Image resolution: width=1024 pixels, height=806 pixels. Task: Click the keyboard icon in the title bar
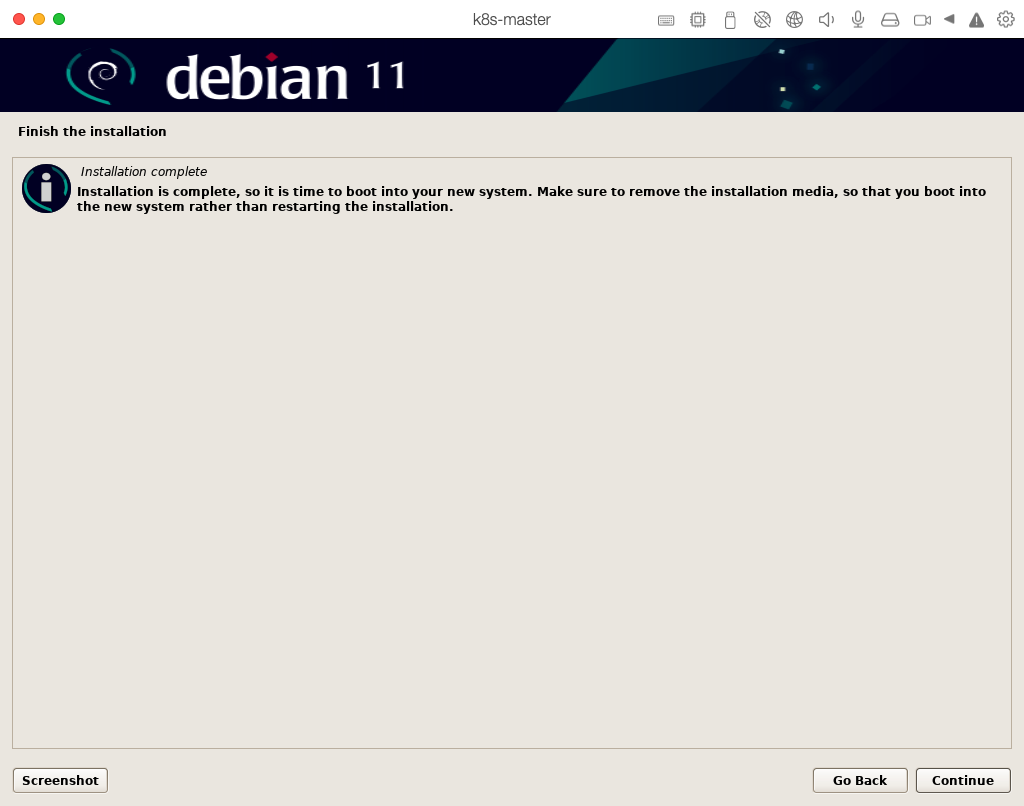pyautogui.click(x=665, y=20)
